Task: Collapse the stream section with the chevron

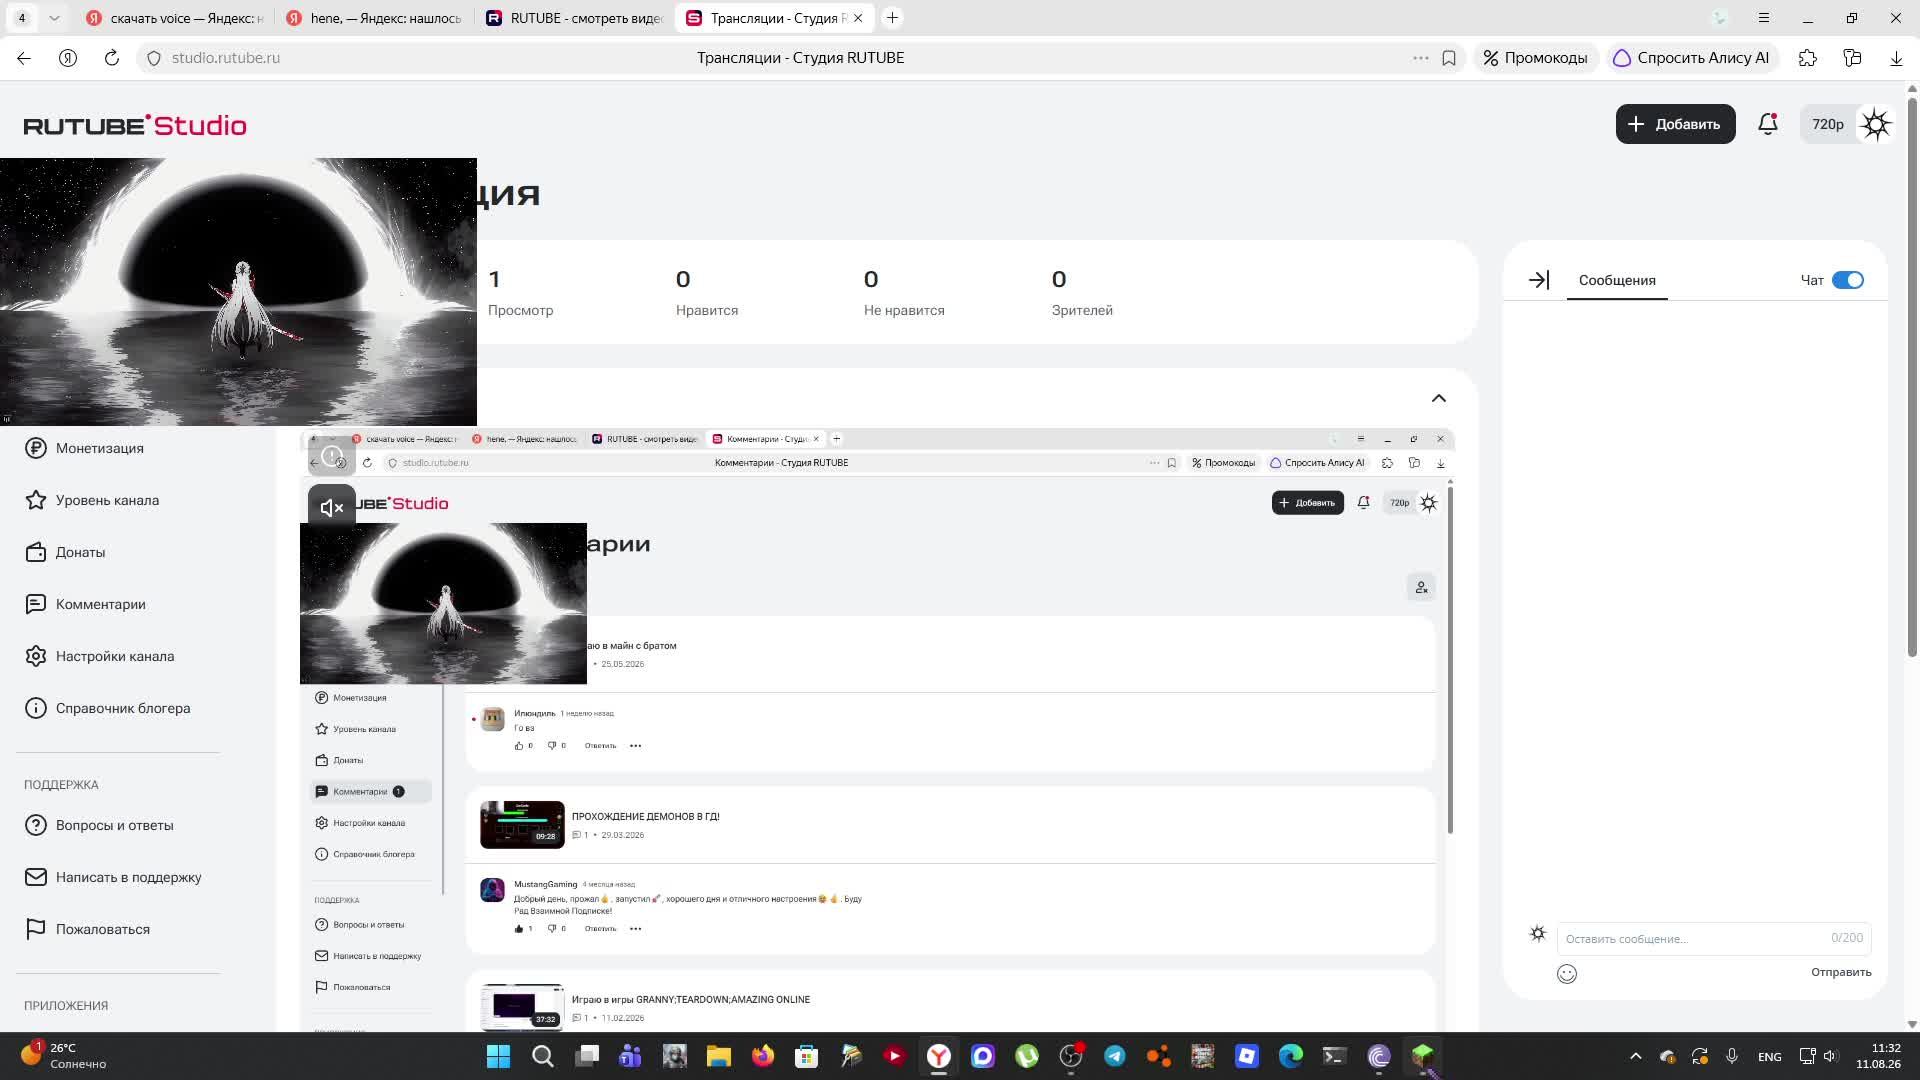Action: (x=1439, y=398)
